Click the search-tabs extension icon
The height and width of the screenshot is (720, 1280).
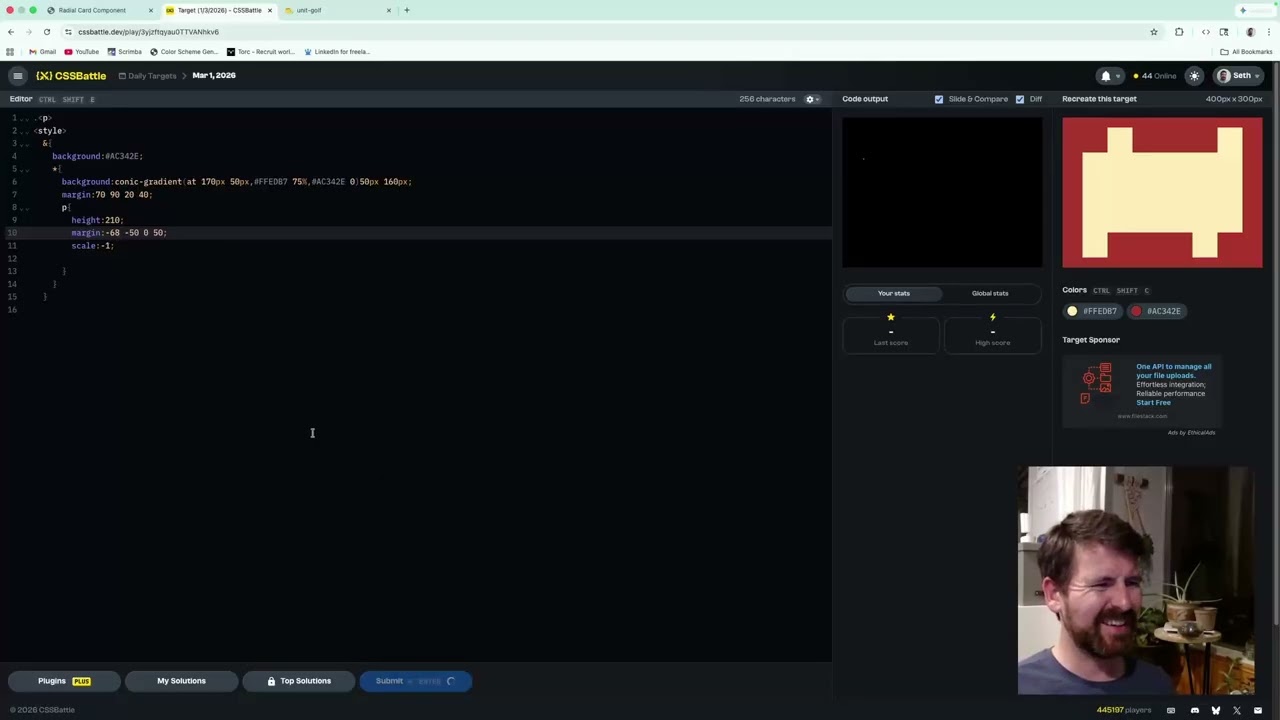click(1224, 32)
